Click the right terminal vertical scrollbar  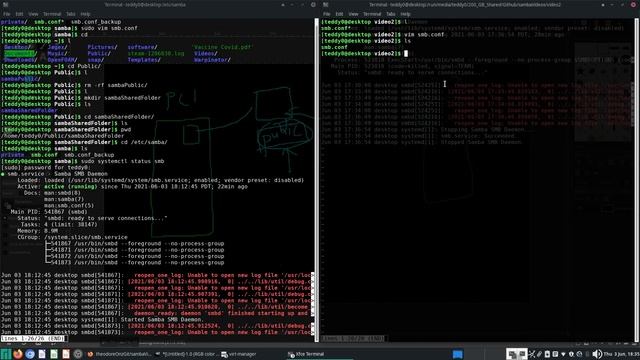[636, 180]
